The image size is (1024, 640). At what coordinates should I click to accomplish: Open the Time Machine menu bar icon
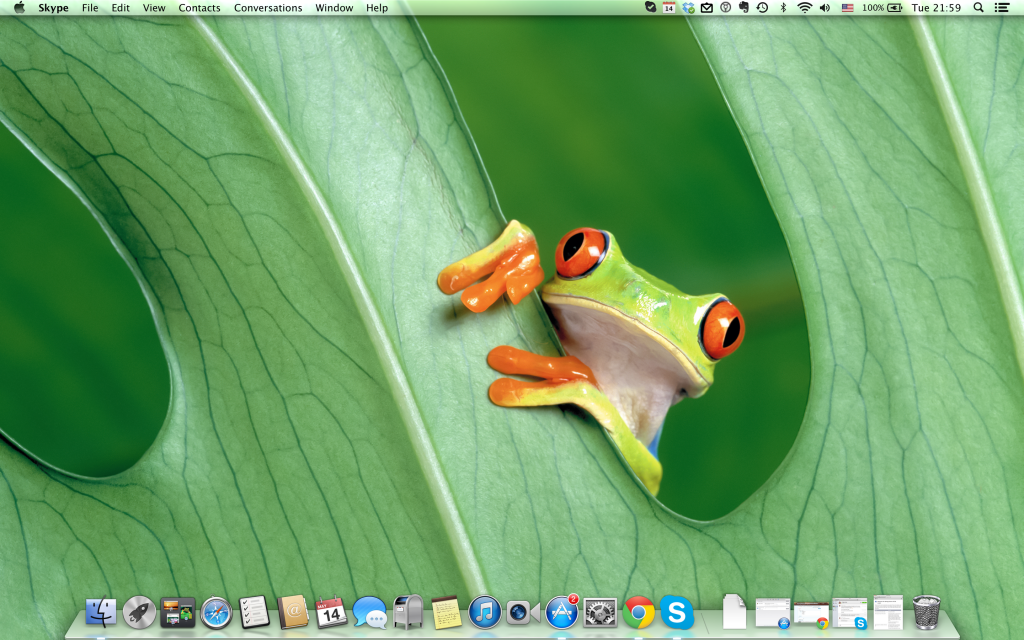pos(762,8)
